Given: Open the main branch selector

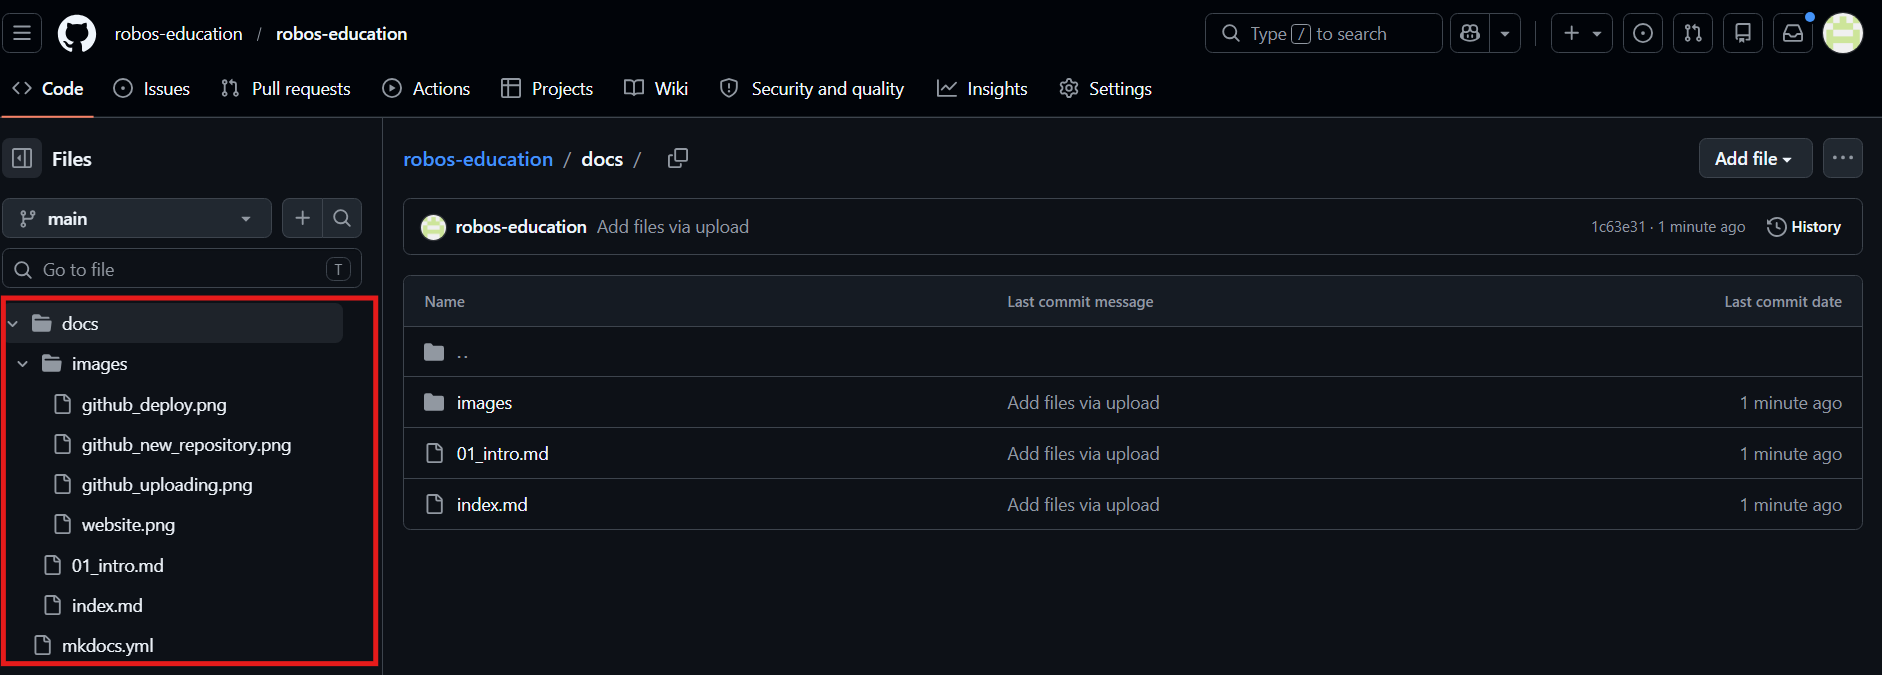Looking at the screenshot, I should click(137, 218).
